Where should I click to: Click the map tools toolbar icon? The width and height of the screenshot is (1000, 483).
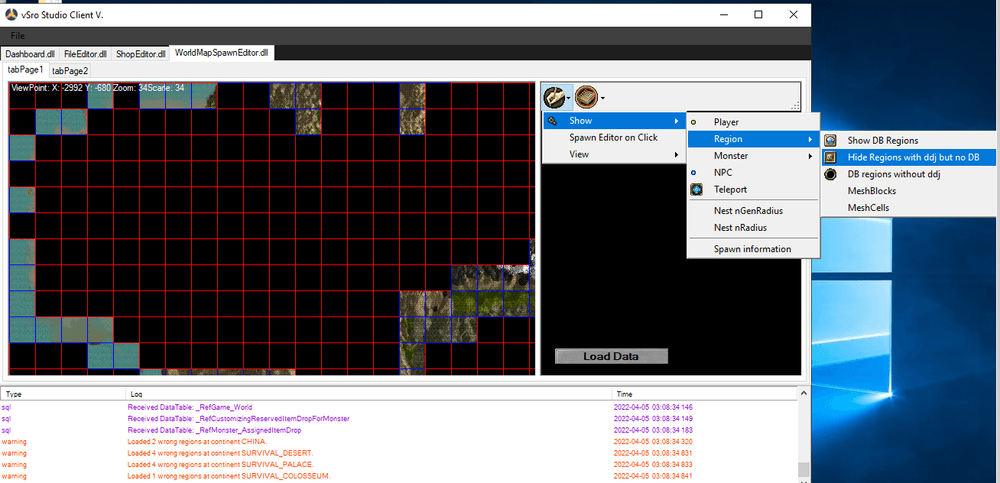553,97
